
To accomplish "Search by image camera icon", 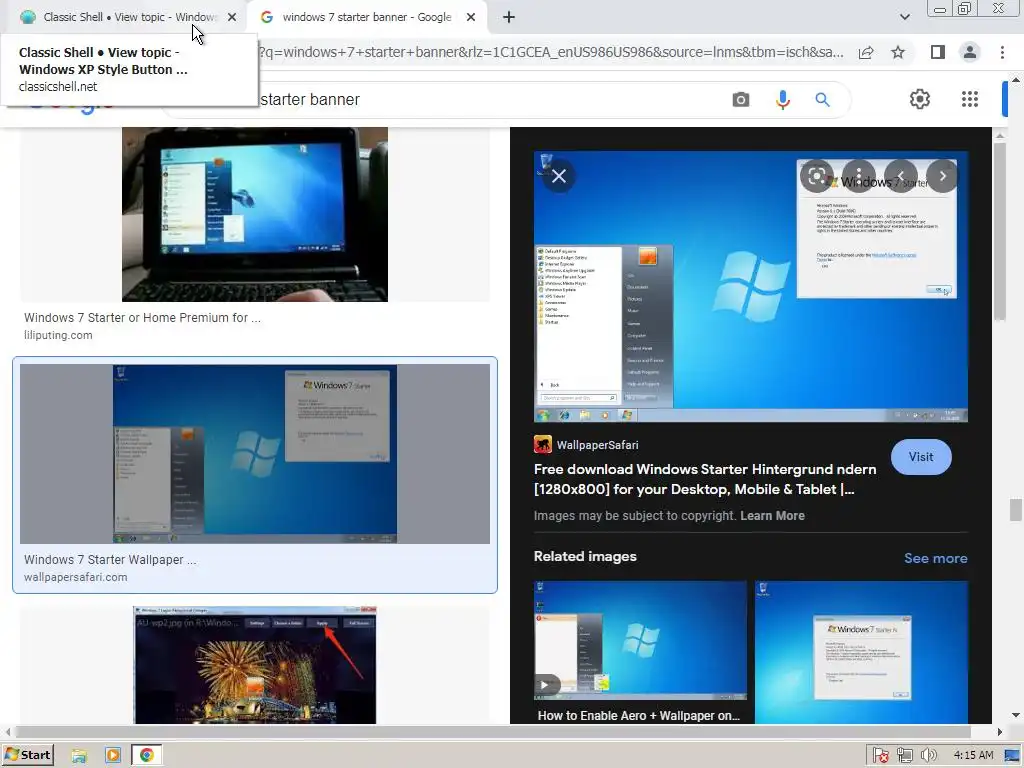I will pyautogui.click(x=741, y=99).
